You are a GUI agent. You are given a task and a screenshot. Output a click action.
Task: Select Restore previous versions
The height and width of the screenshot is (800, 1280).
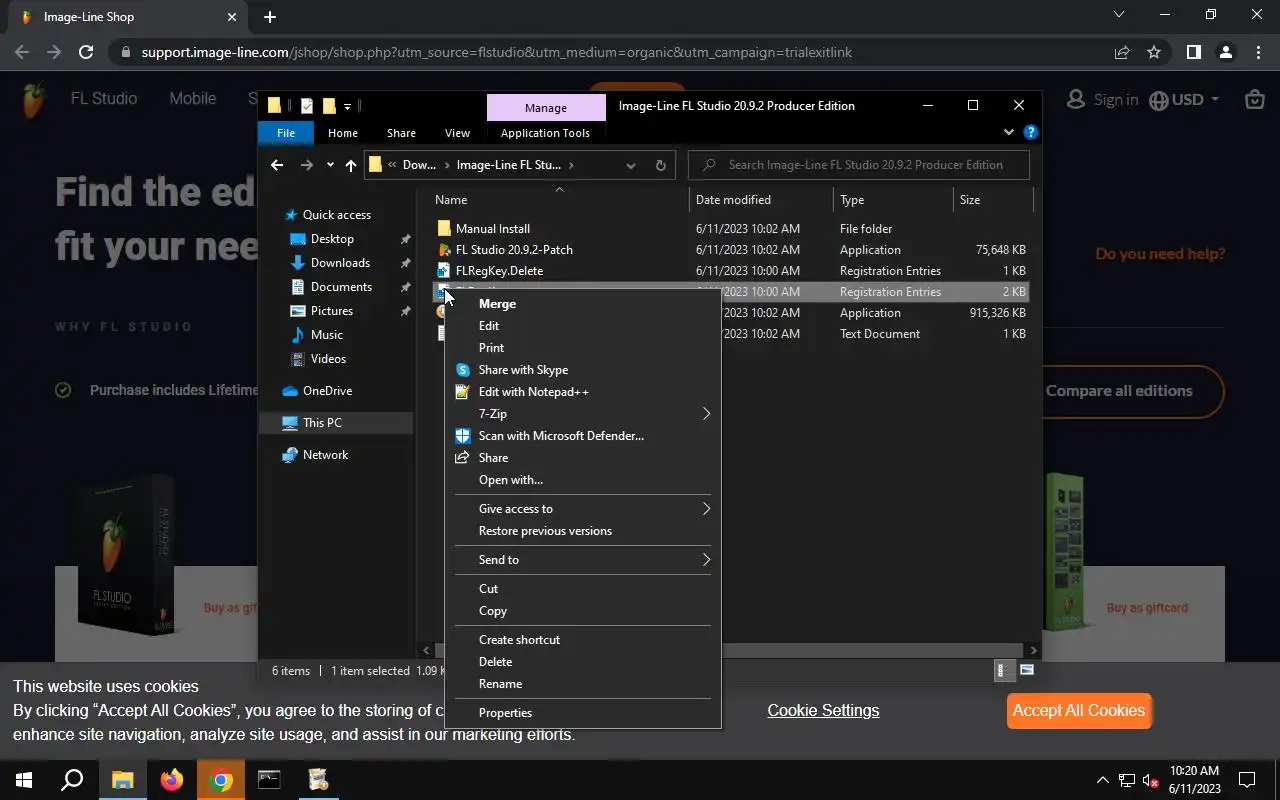(545, 531)
